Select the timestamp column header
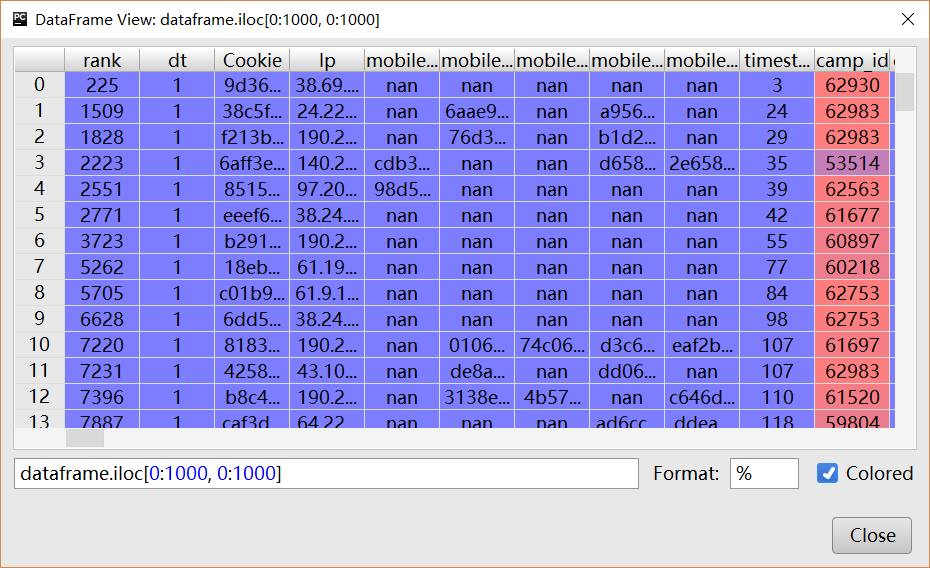The width and height of the screenshot is (930, 568). [777, 60]
